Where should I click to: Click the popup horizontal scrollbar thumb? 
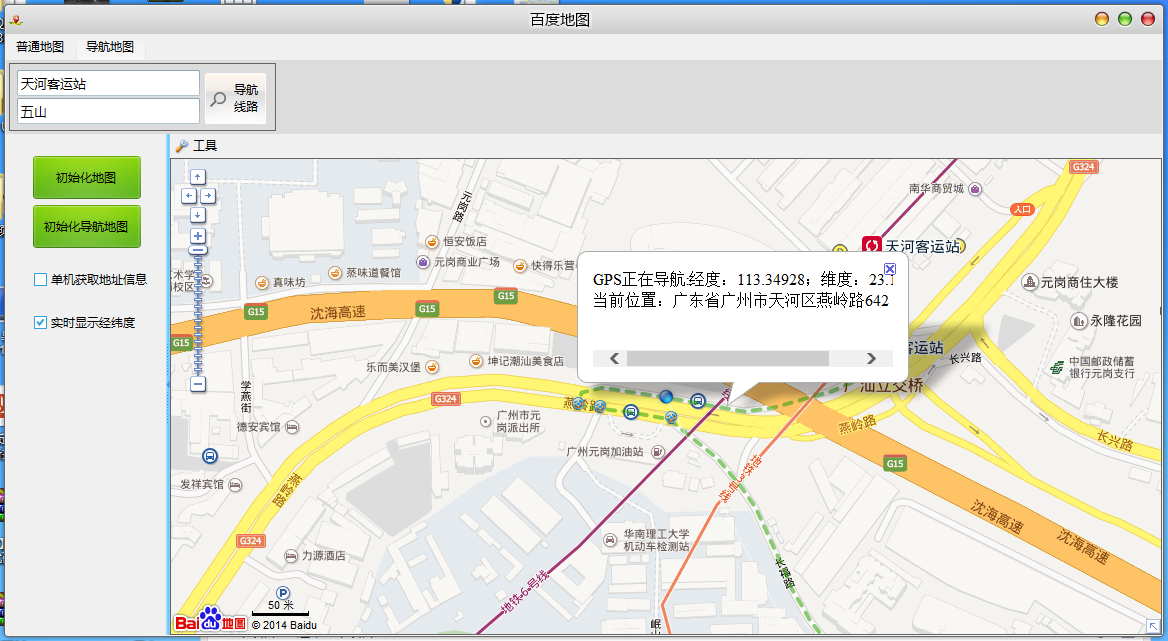click(728, 359)
